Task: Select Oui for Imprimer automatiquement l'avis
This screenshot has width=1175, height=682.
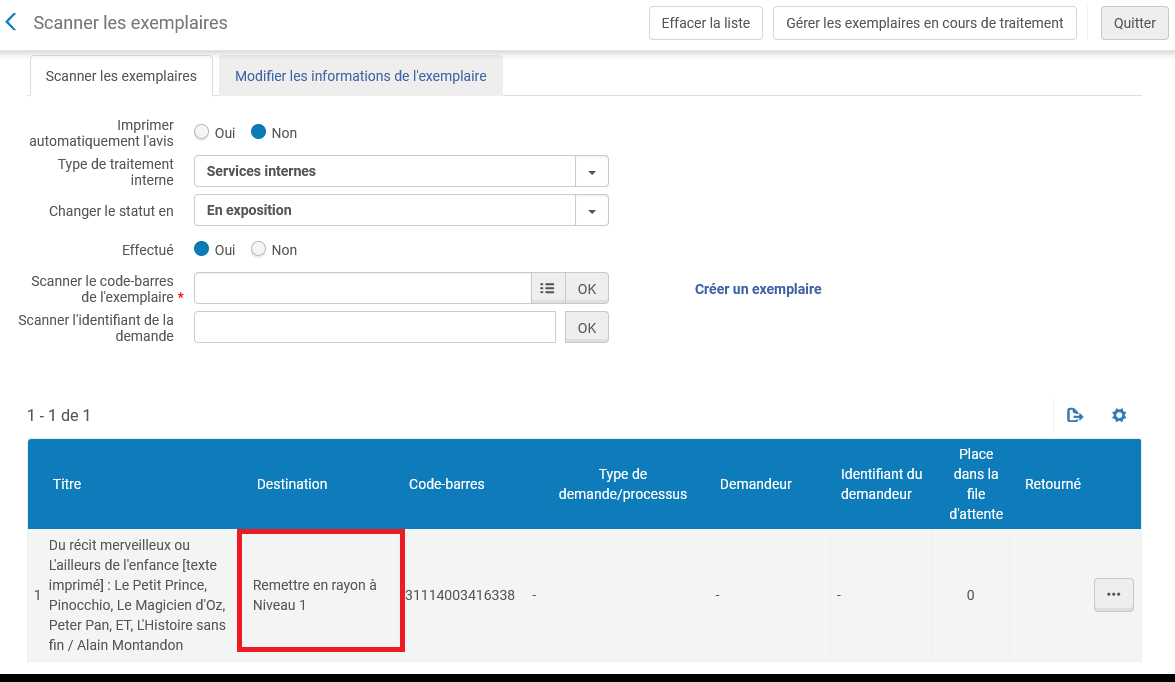Action: pos(202,132)
